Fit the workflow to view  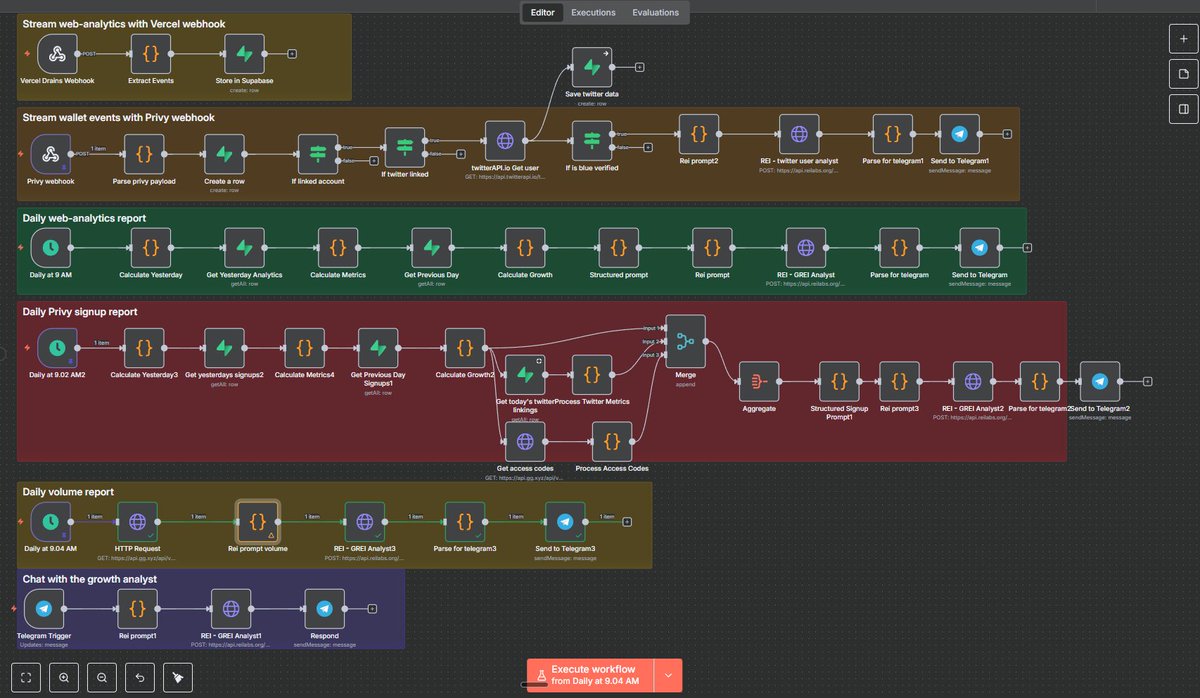click(24, 677)
